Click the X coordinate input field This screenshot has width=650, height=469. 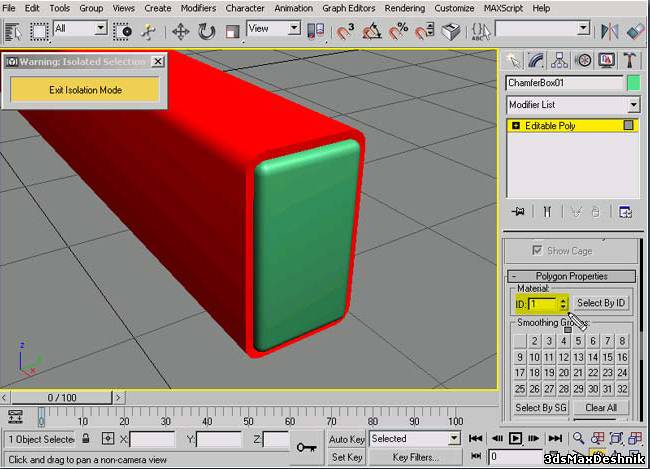(152, 439)
